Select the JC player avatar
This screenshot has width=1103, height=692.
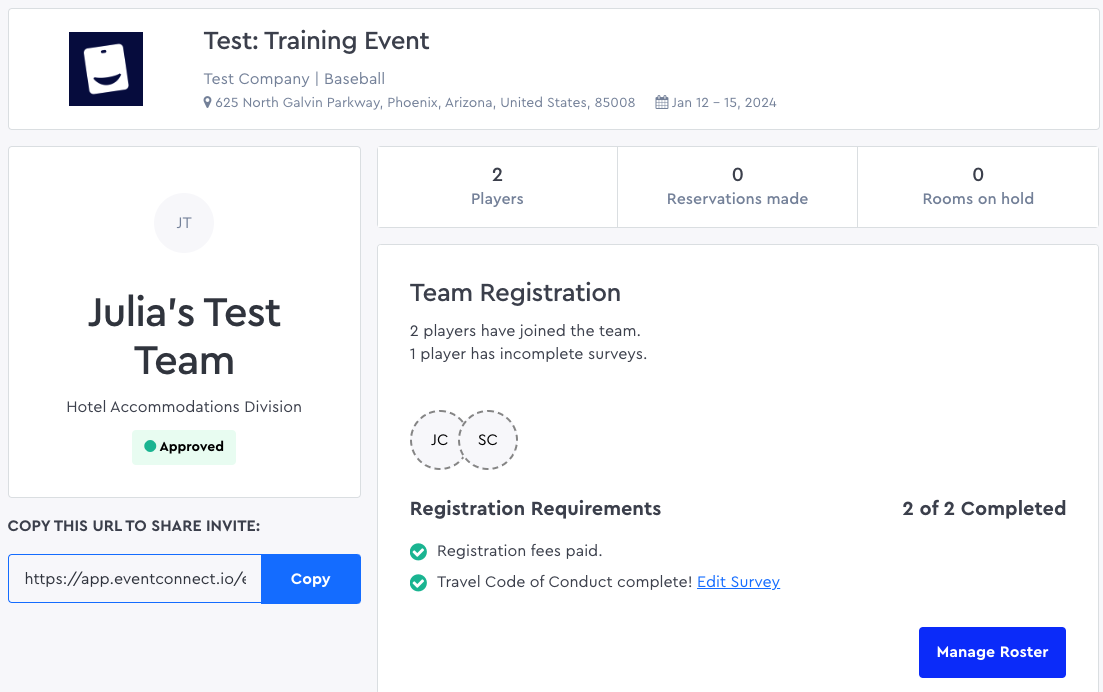pos(437,440)
